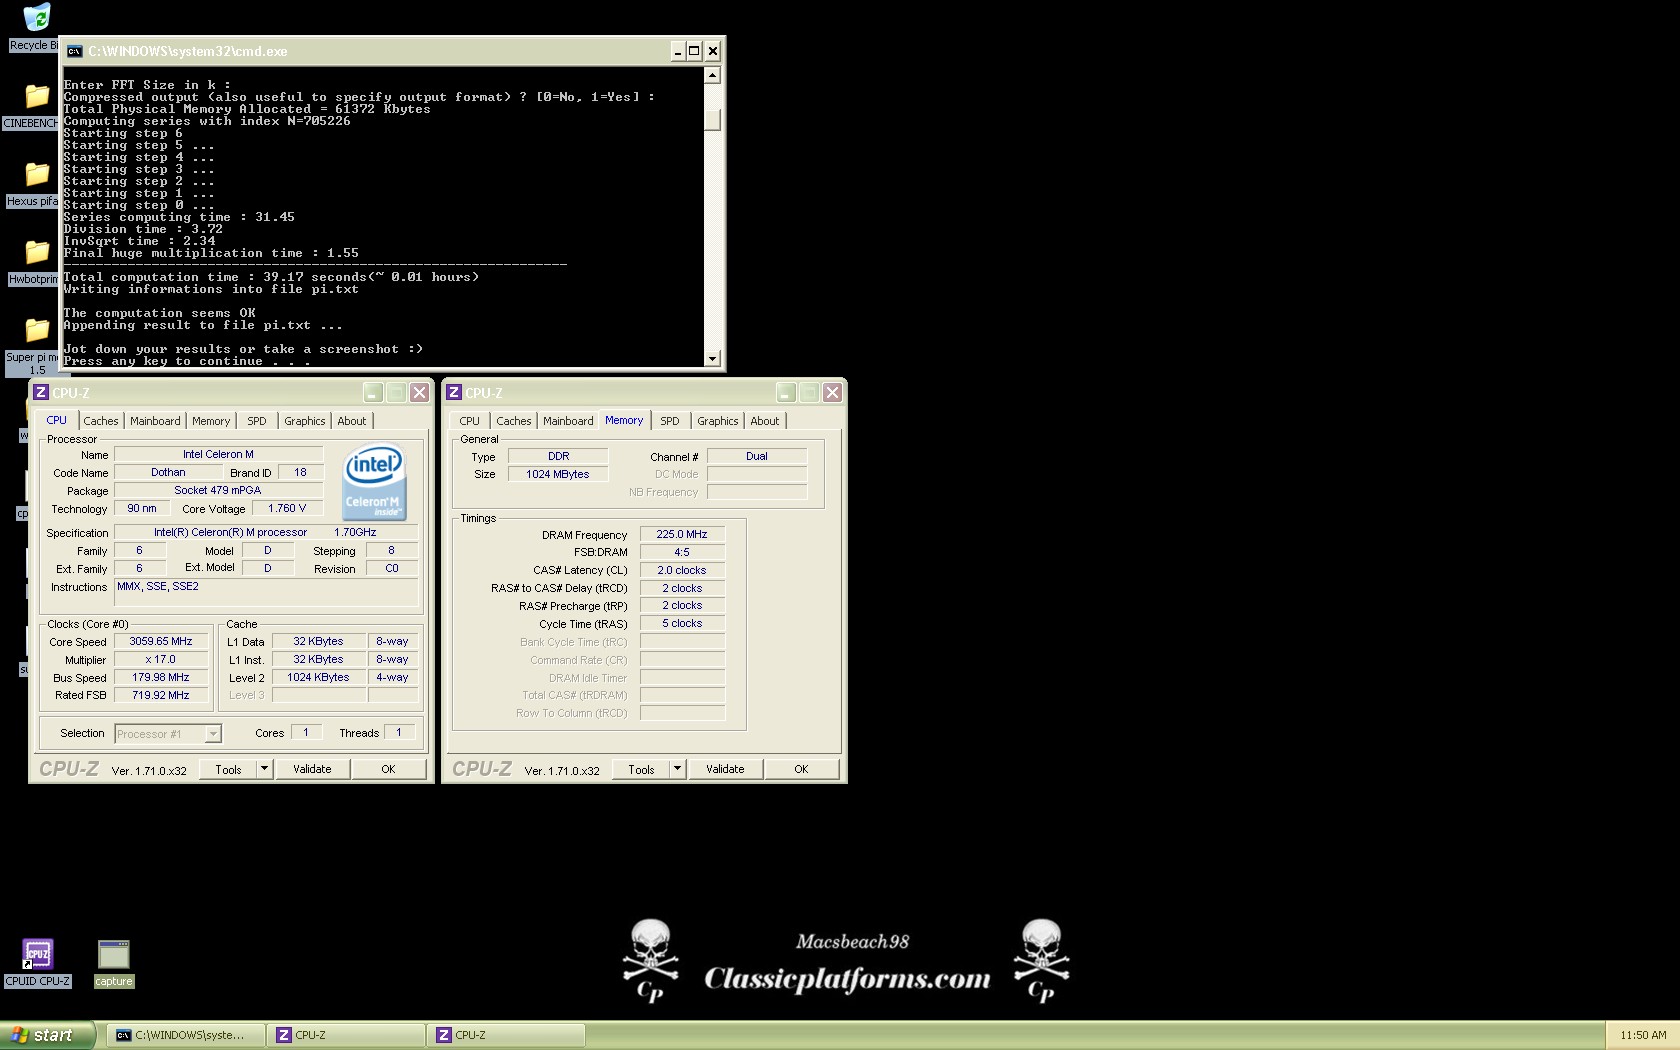Open About tab in left CPU-Z window
This screenshot has width=1680, height=1050.
[352, 421]
